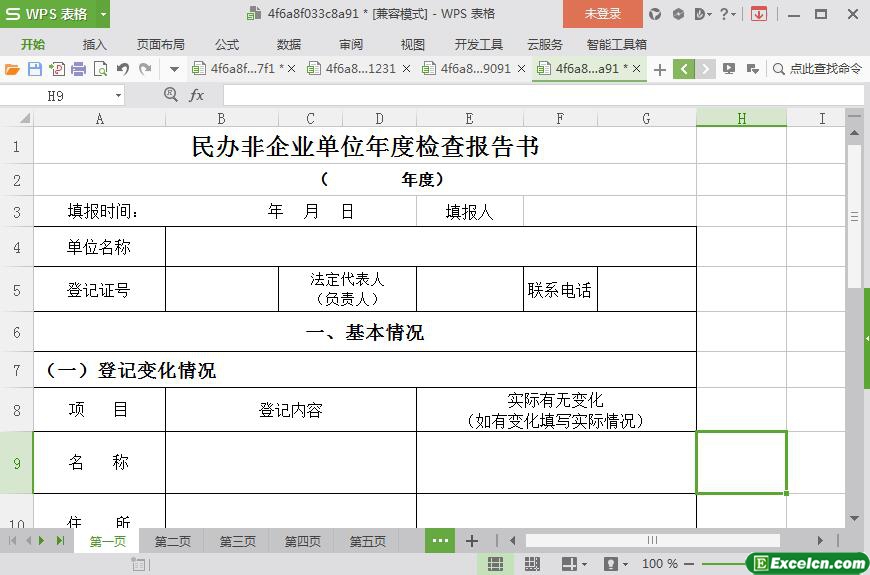The width and height of the screenshot is (870, 575).
Task: Click the open folder icon
Action: coord(12,69)
